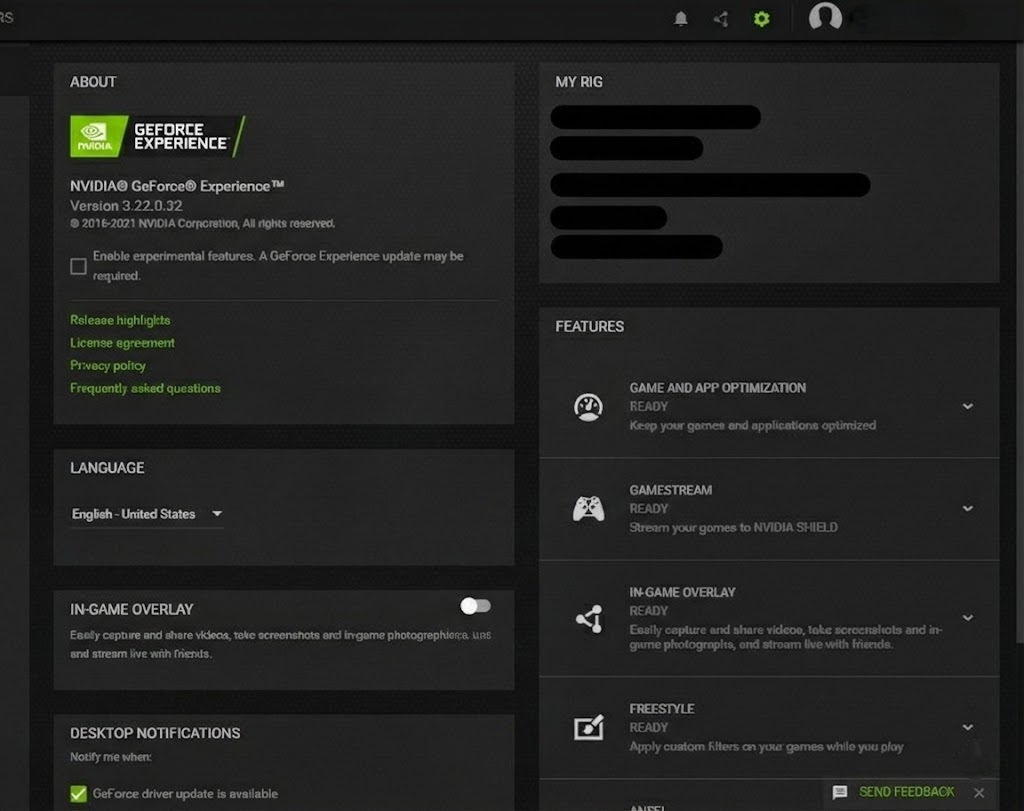
Task: Click the GeForce Experience NVIDIA logo
Action: coord(157,136)
